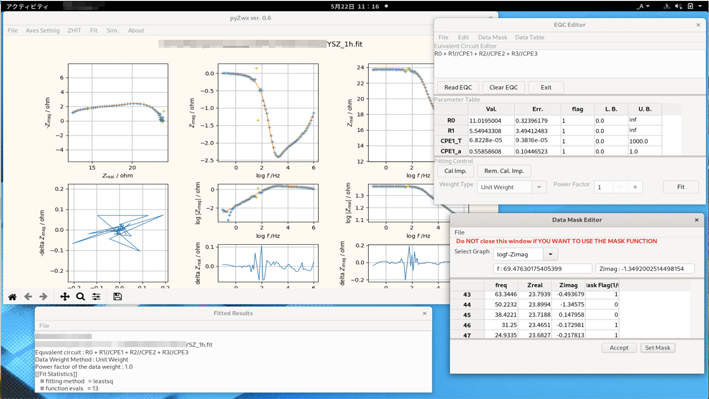Reset plot view with Home icon
This screenshot has height=399, width=709.
pyautogui.click(x=13, y=297)
